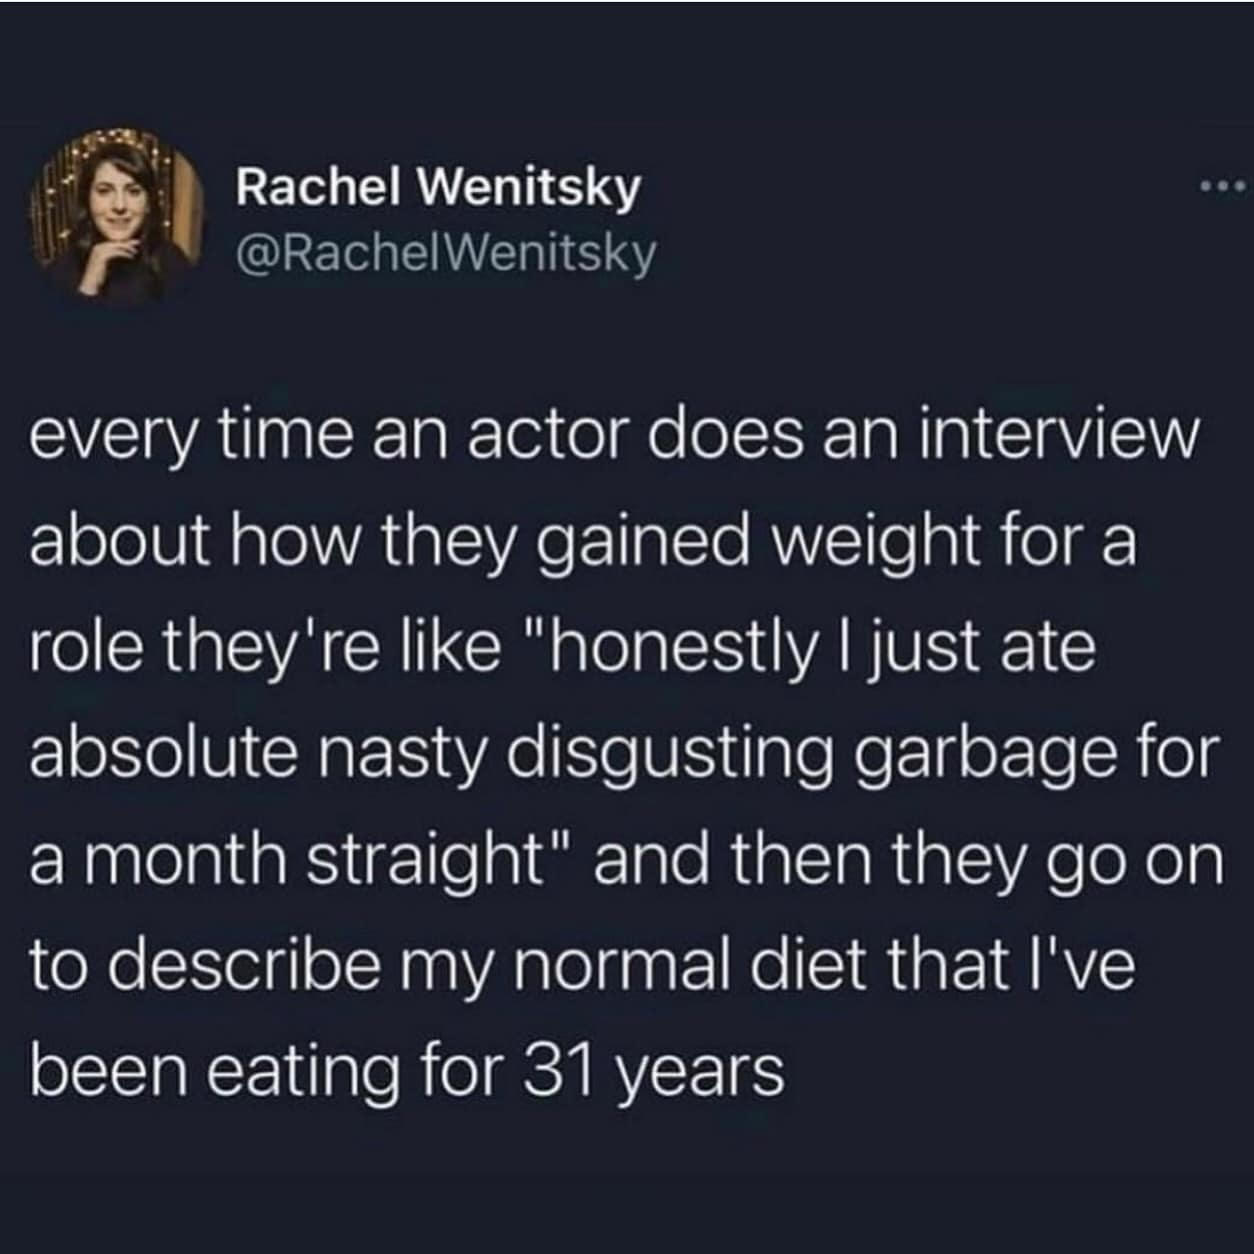
Task: Click the phrase "and then they go on"
Action: [908, 859]
